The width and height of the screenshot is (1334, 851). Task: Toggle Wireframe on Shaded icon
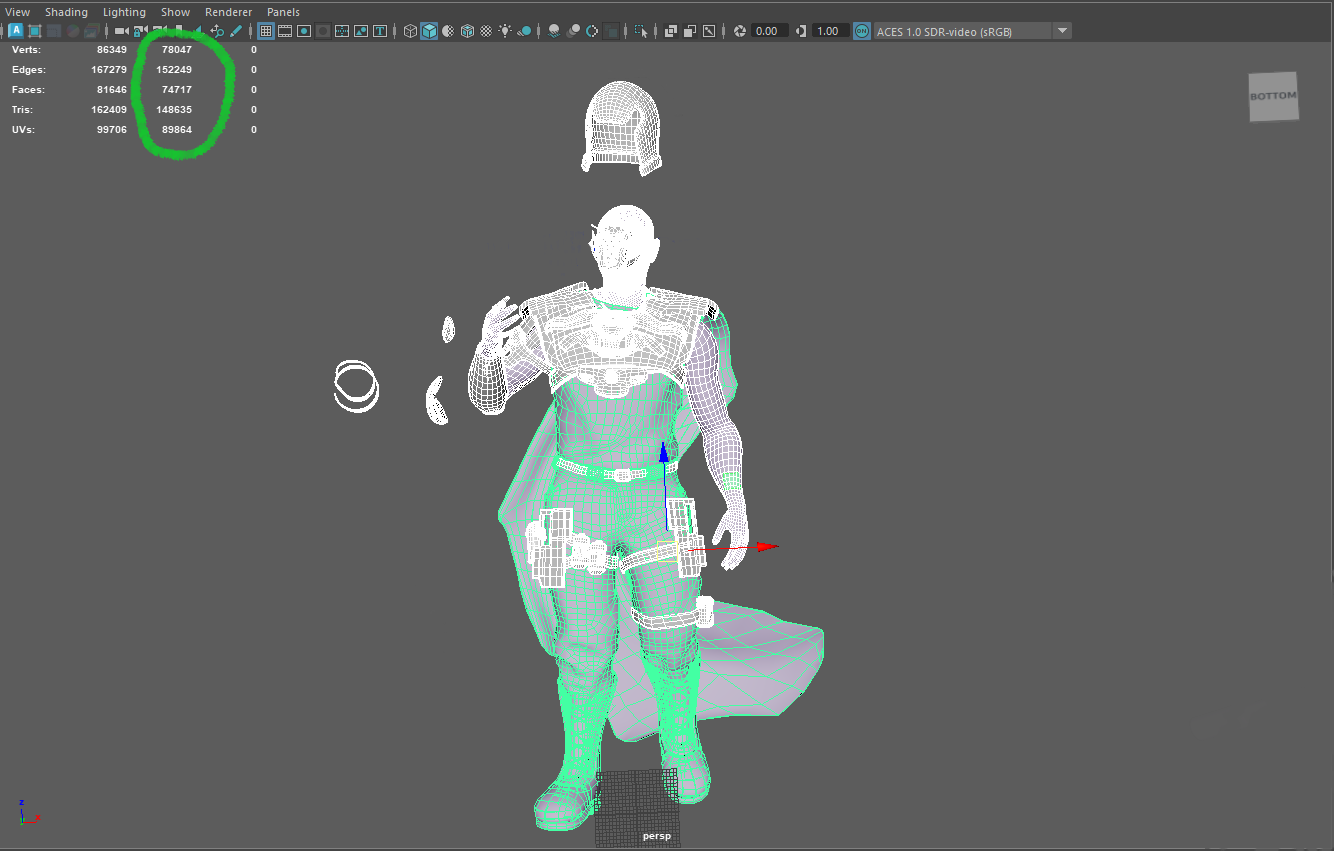(x=467, y=31)
